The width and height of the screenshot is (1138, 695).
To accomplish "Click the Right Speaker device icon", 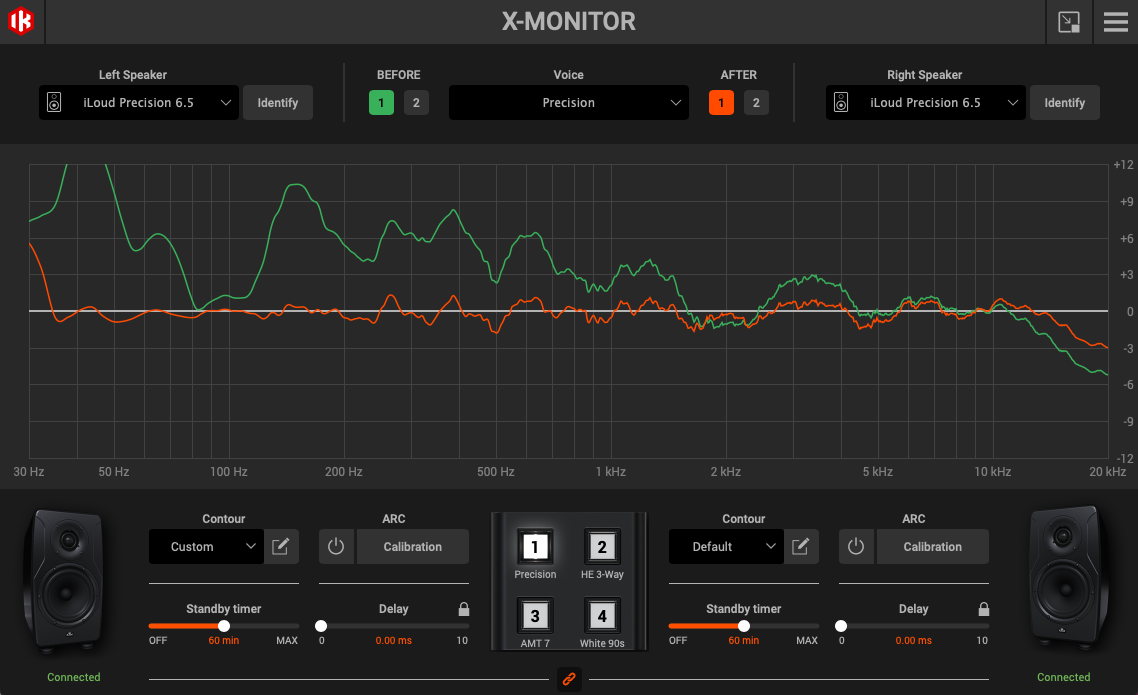I will [x=840, y=102].
